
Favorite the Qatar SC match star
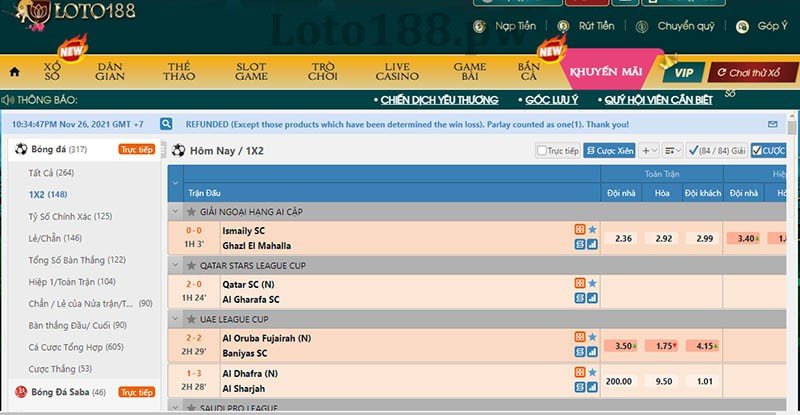[592, 283]
